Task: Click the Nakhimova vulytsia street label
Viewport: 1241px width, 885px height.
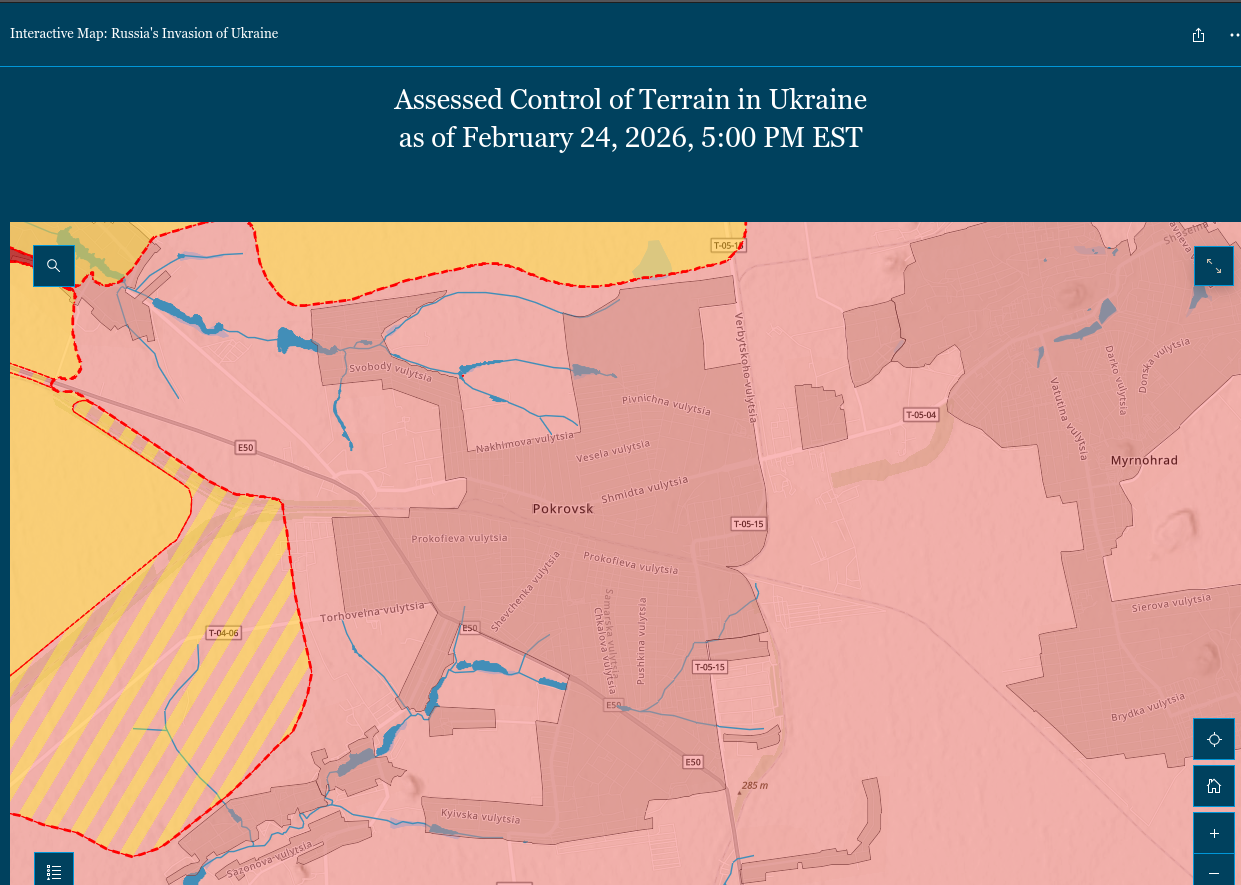Action: coord(525,442)
